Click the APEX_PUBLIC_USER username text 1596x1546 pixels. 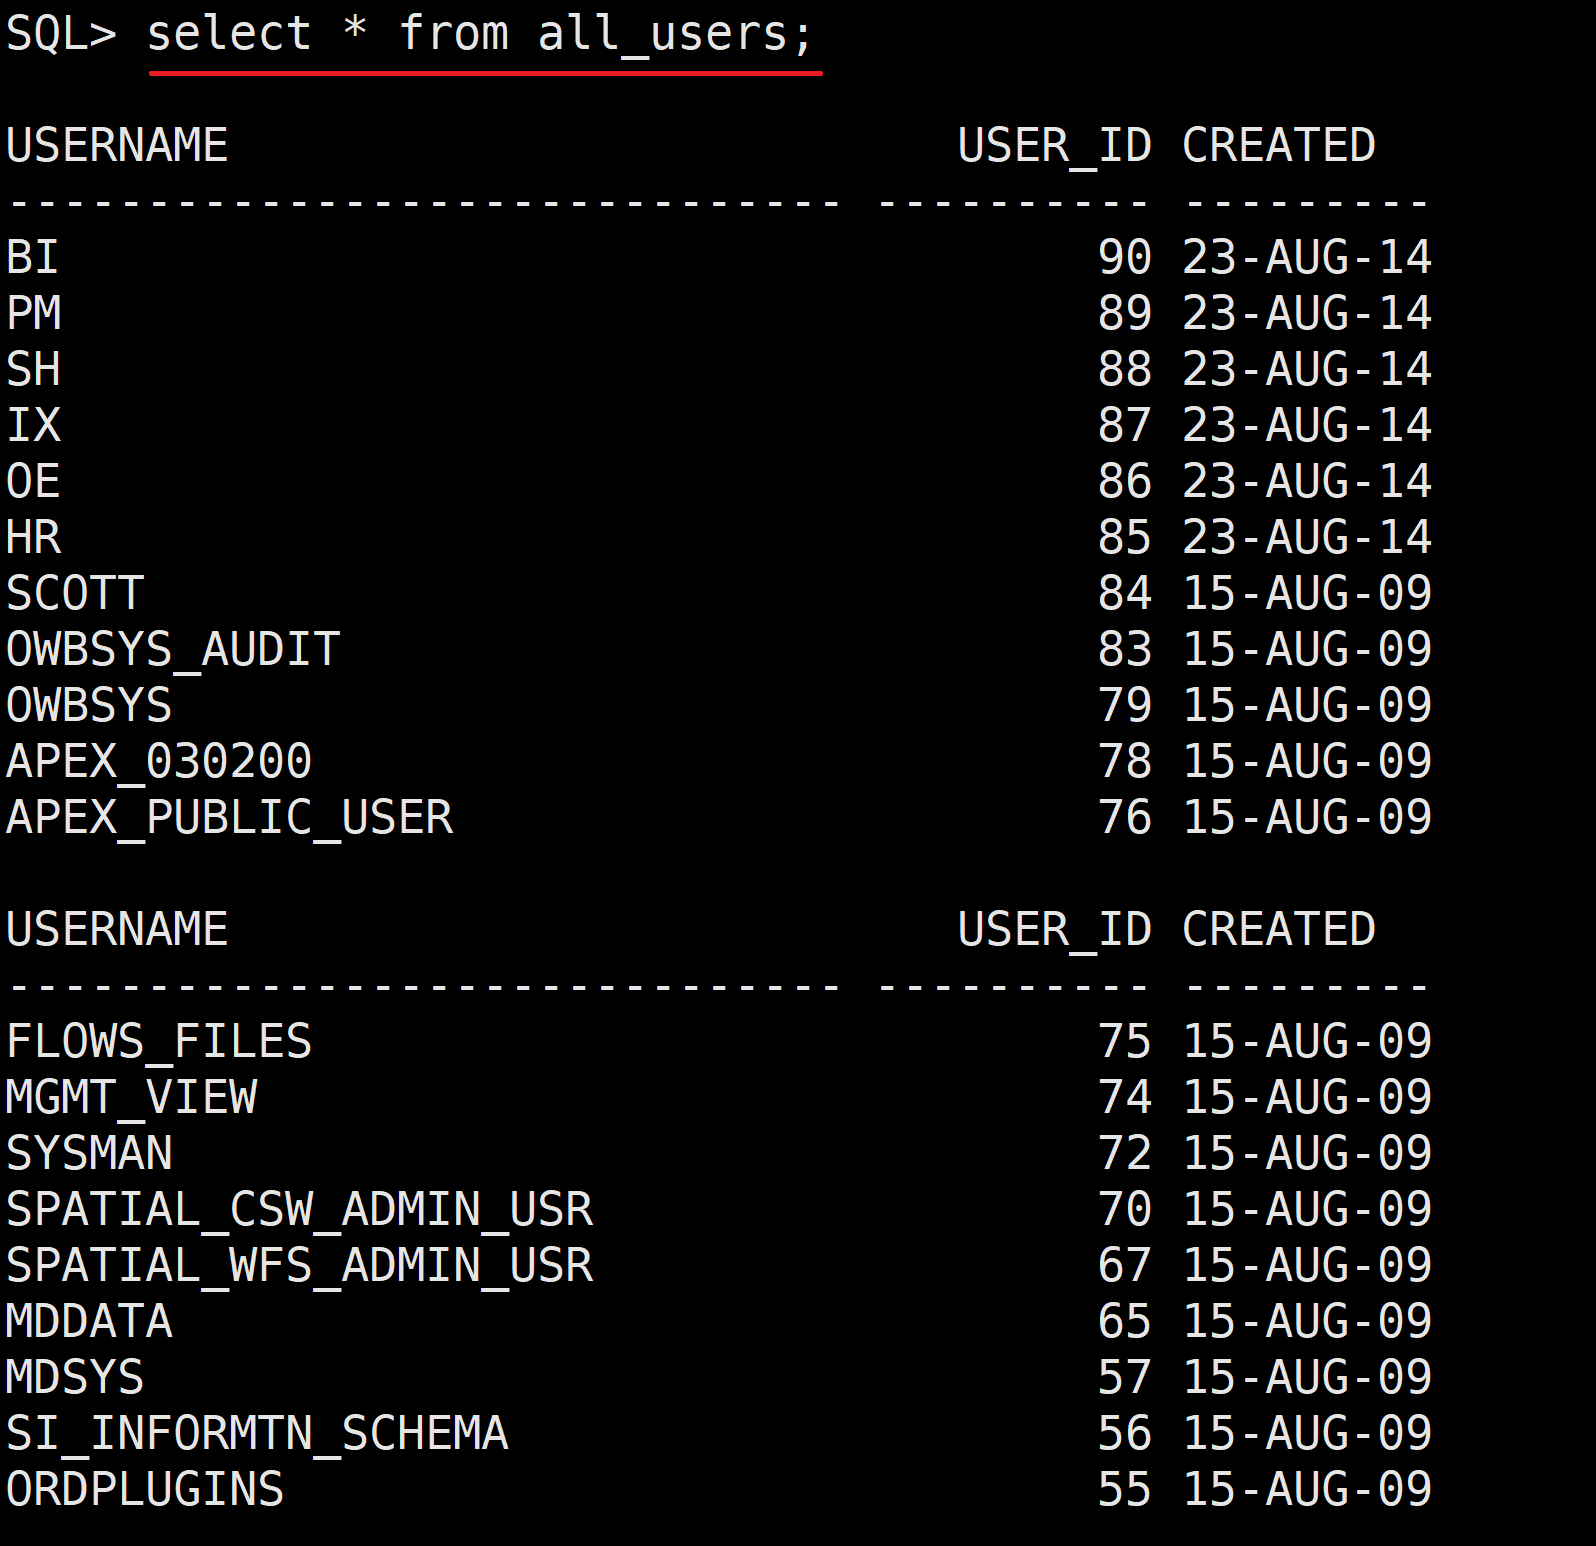229,818
